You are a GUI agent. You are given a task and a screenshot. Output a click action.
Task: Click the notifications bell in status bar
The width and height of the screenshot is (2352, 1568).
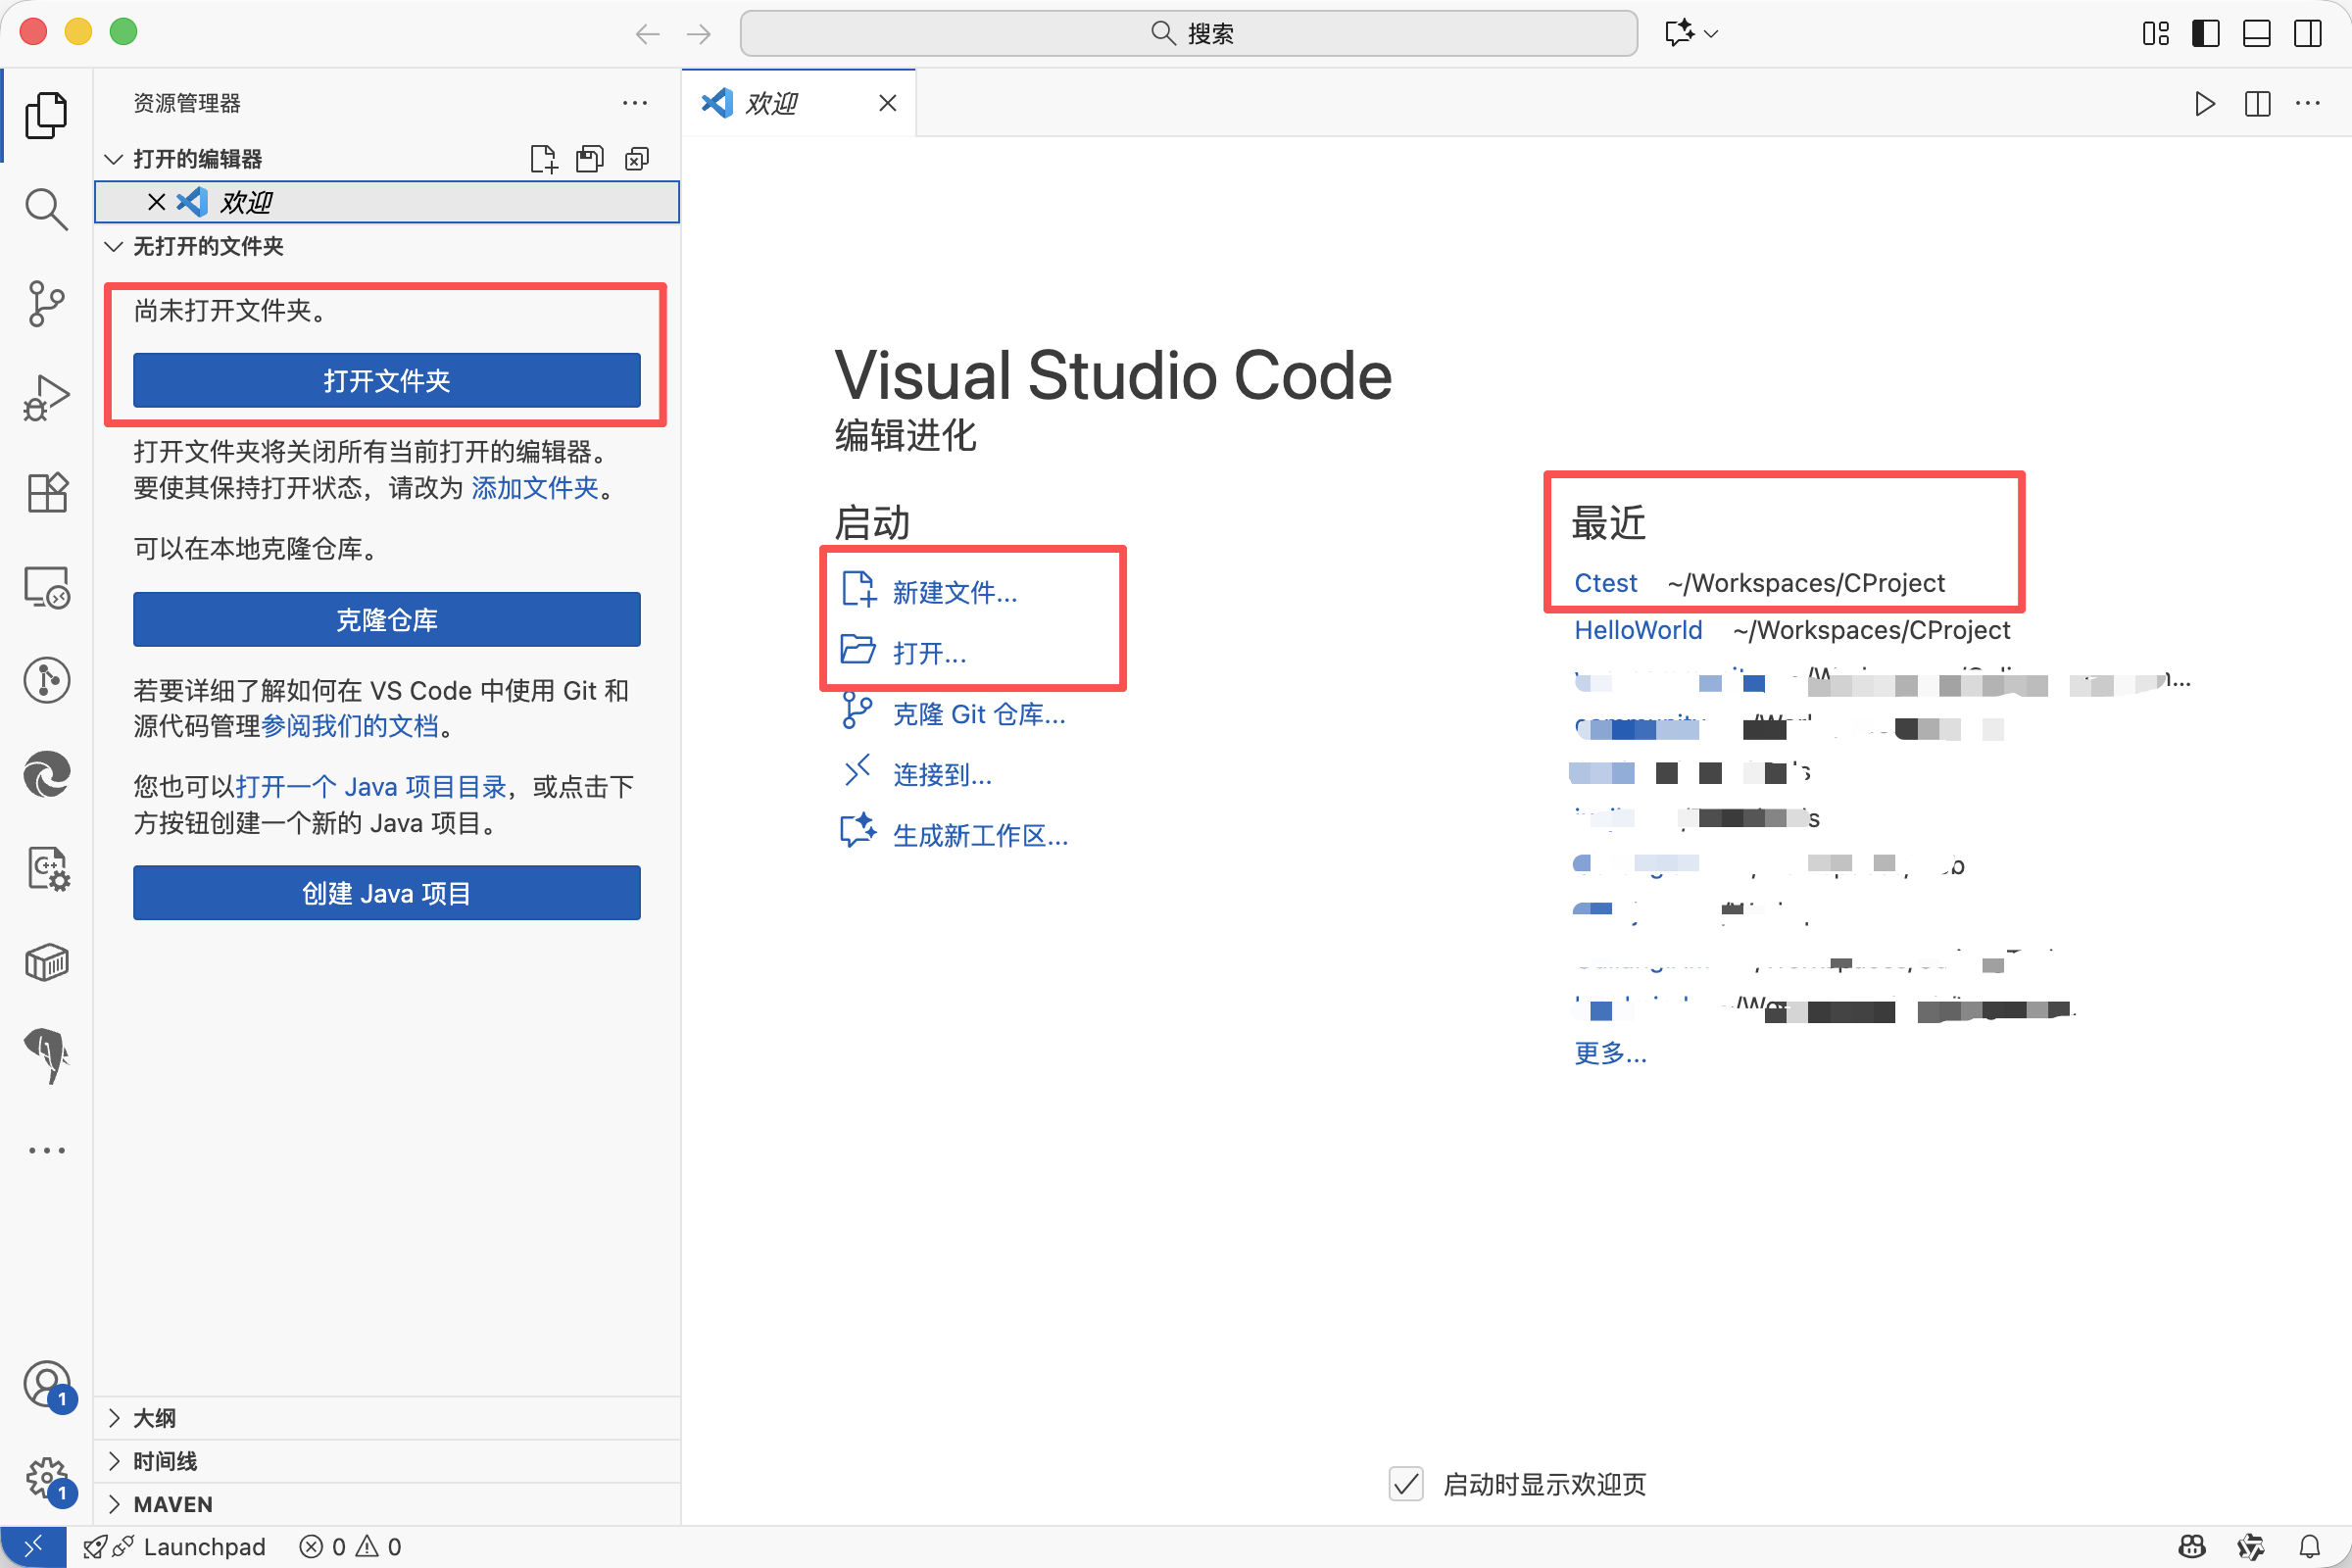pos(2309,1546)
